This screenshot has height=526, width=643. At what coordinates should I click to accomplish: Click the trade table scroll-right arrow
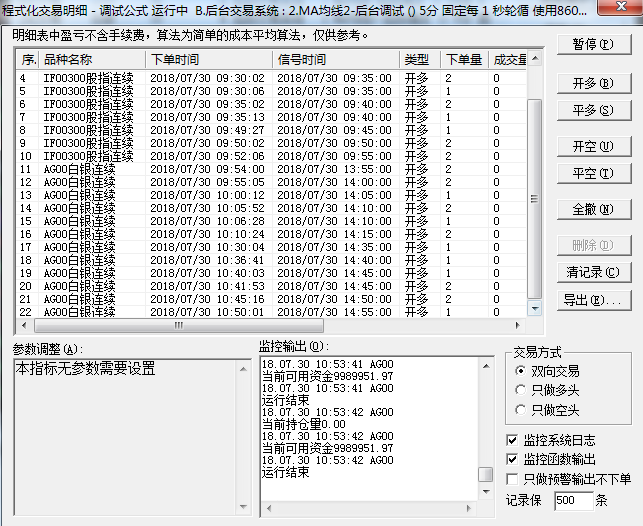(518, 326)
